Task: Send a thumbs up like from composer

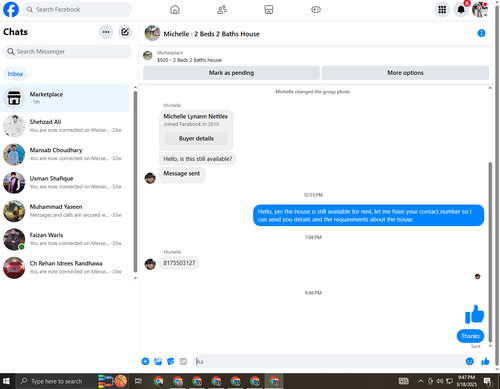Action: pyautogui.click(x=485, y=361)
